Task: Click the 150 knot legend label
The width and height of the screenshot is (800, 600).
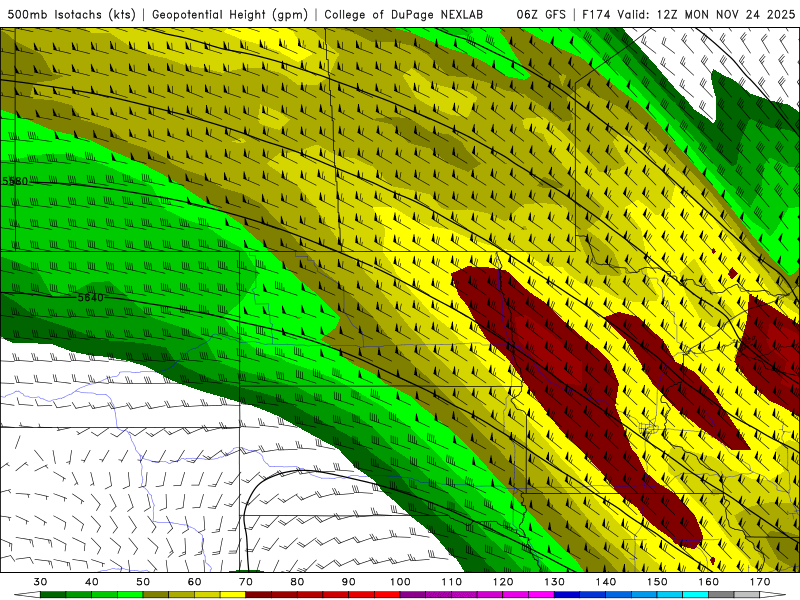Action: click(x=657, y=582)
